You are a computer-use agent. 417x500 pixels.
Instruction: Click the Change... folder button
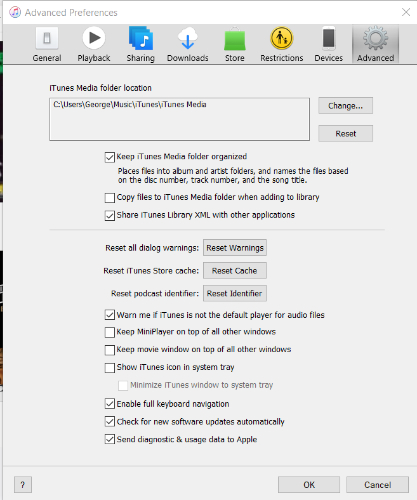(345, 106)
